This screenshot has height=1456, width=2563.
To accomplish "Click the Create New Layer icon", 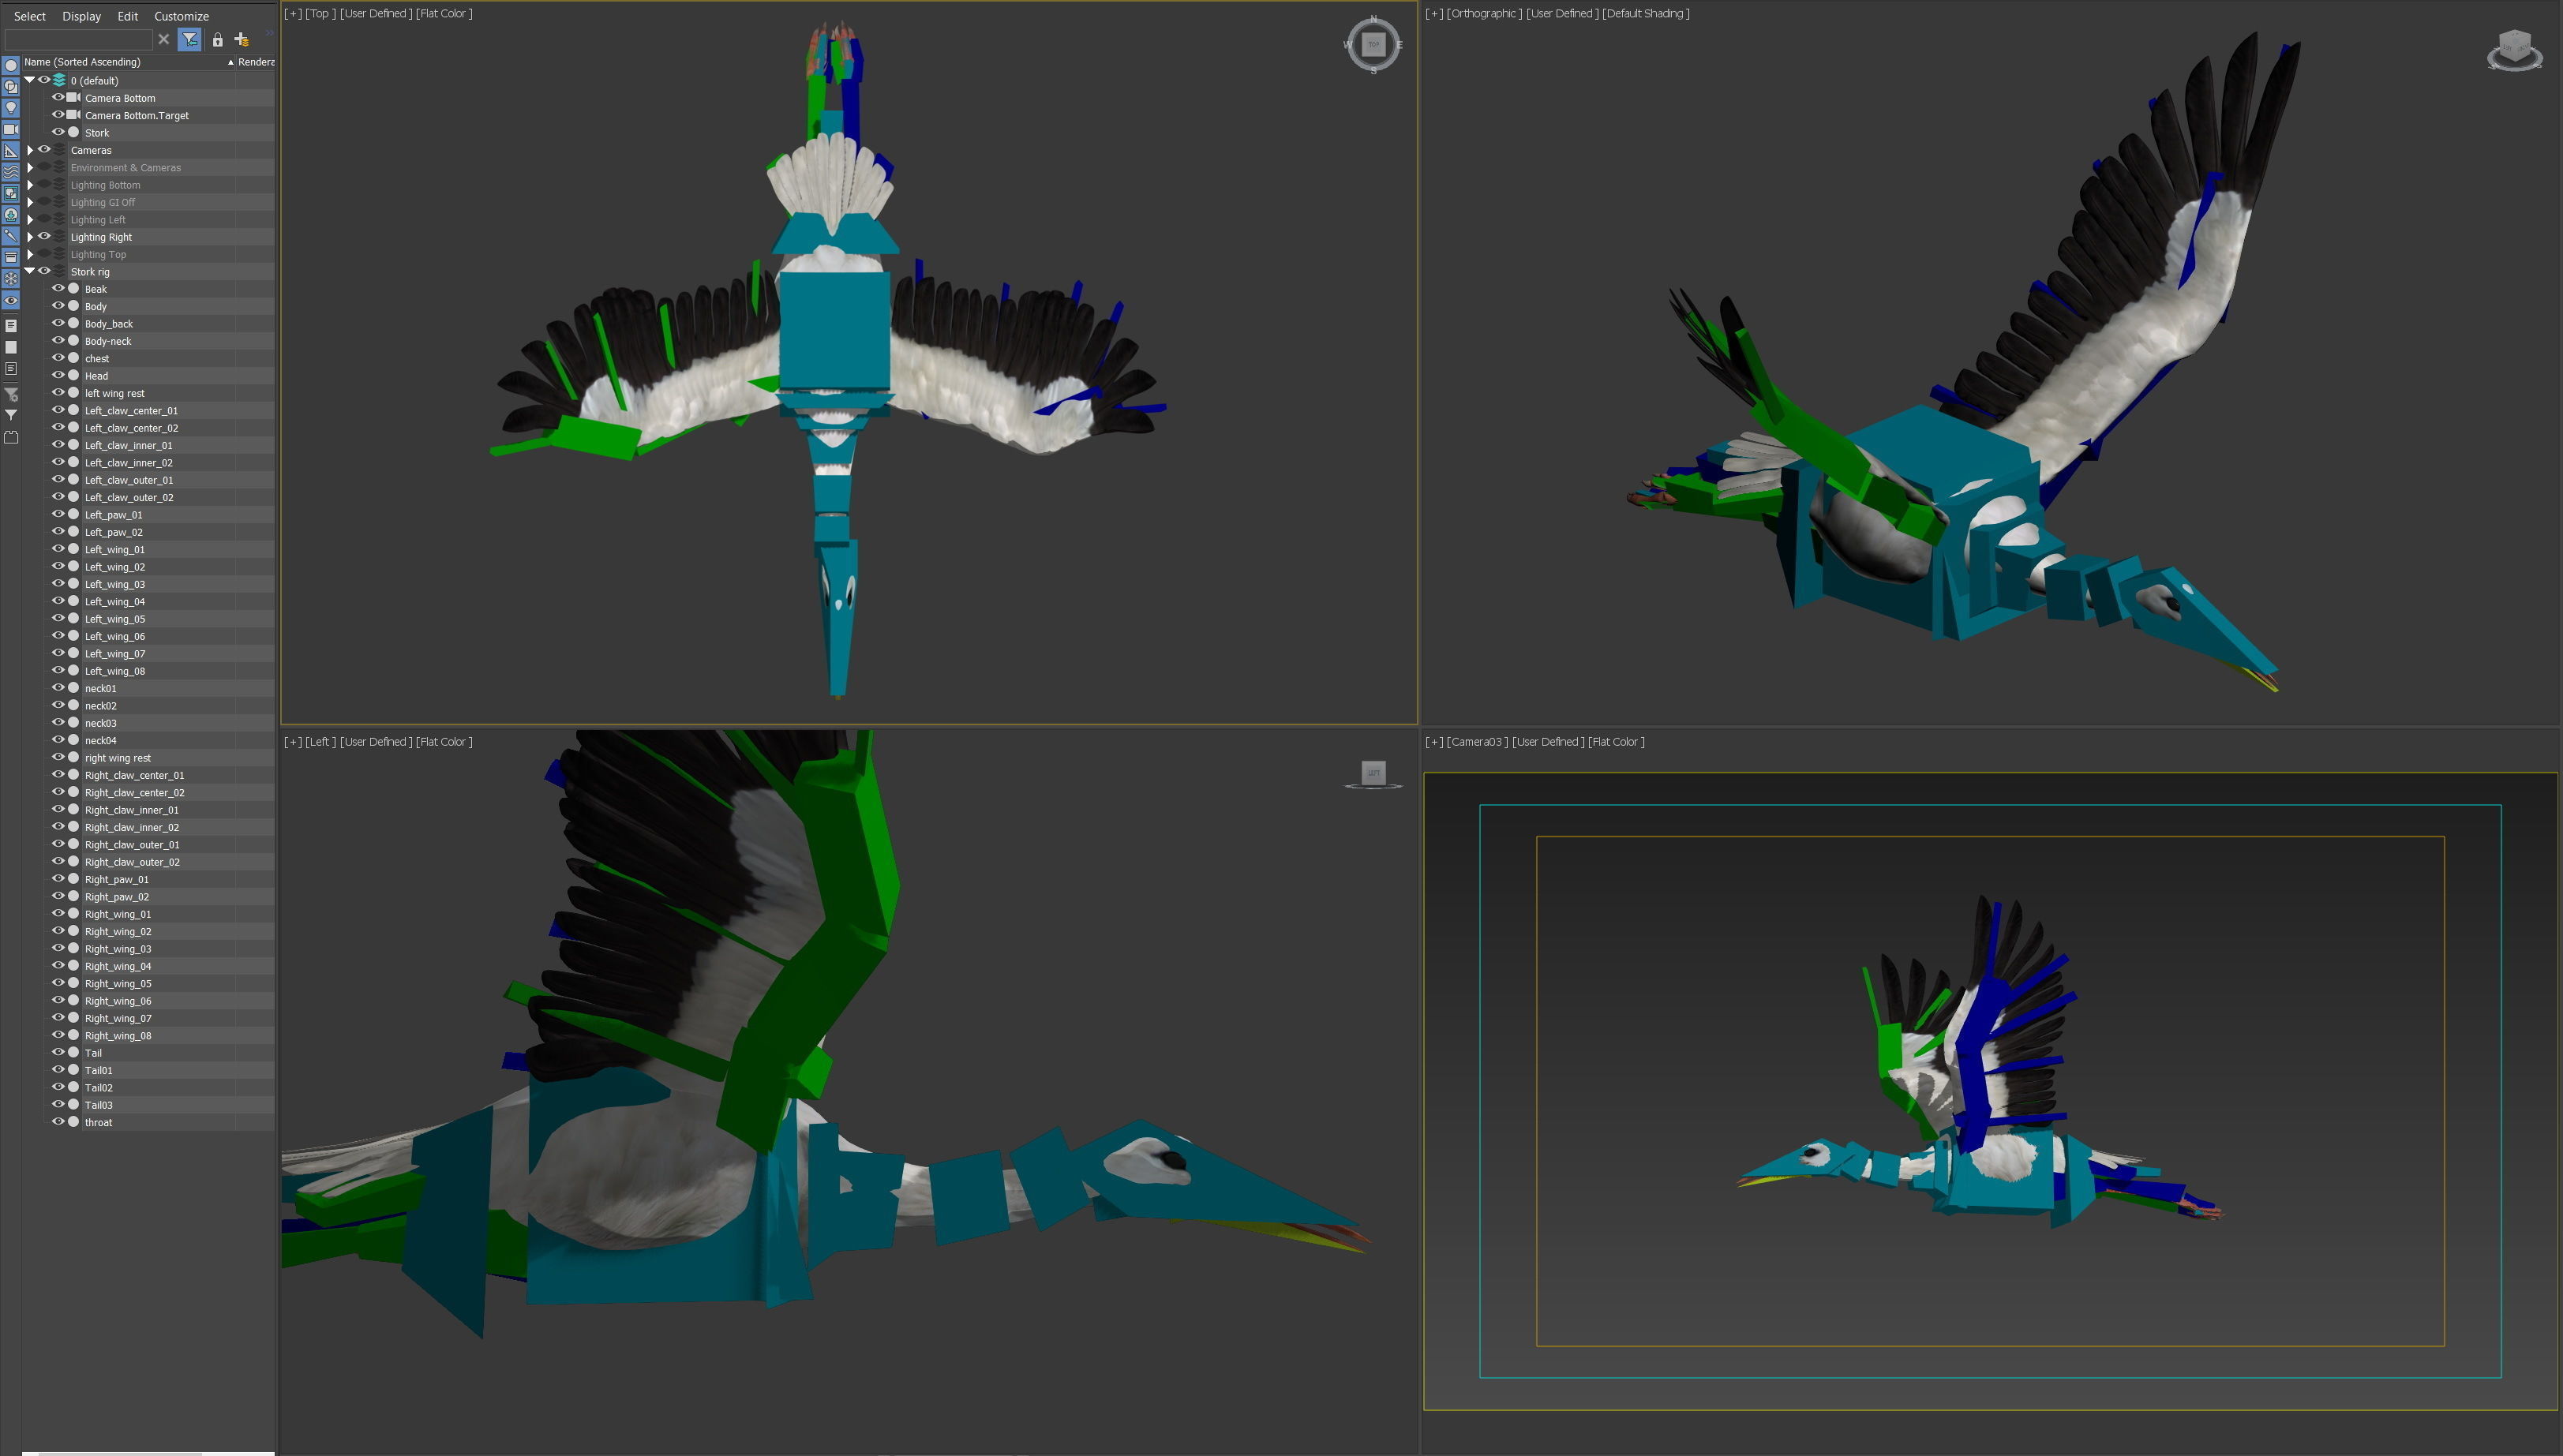I will coord(241,39).
